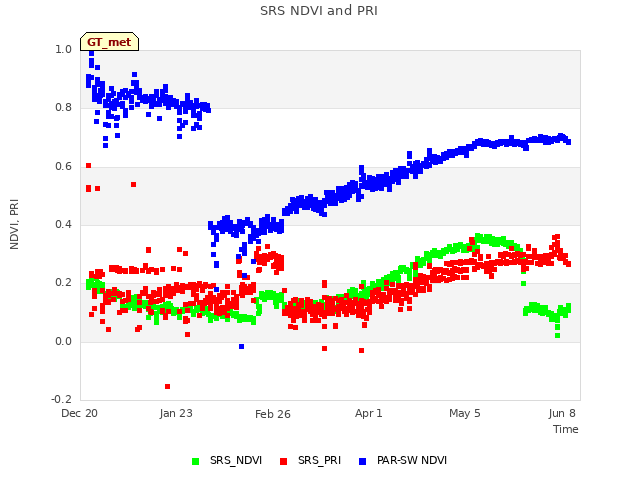This screenshot has width=640, height=480.
Task: Click the 1.0 y-axis tick label
Action: 63,49
